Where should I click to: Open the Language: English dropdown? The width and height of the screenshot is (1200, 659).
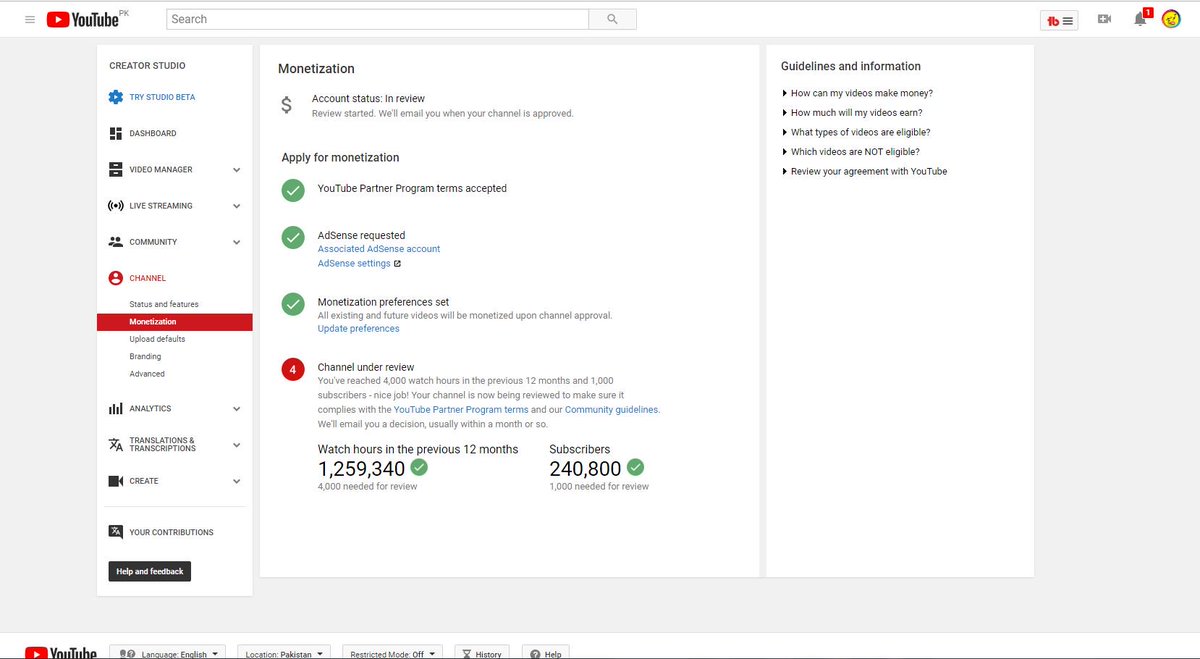168,653
